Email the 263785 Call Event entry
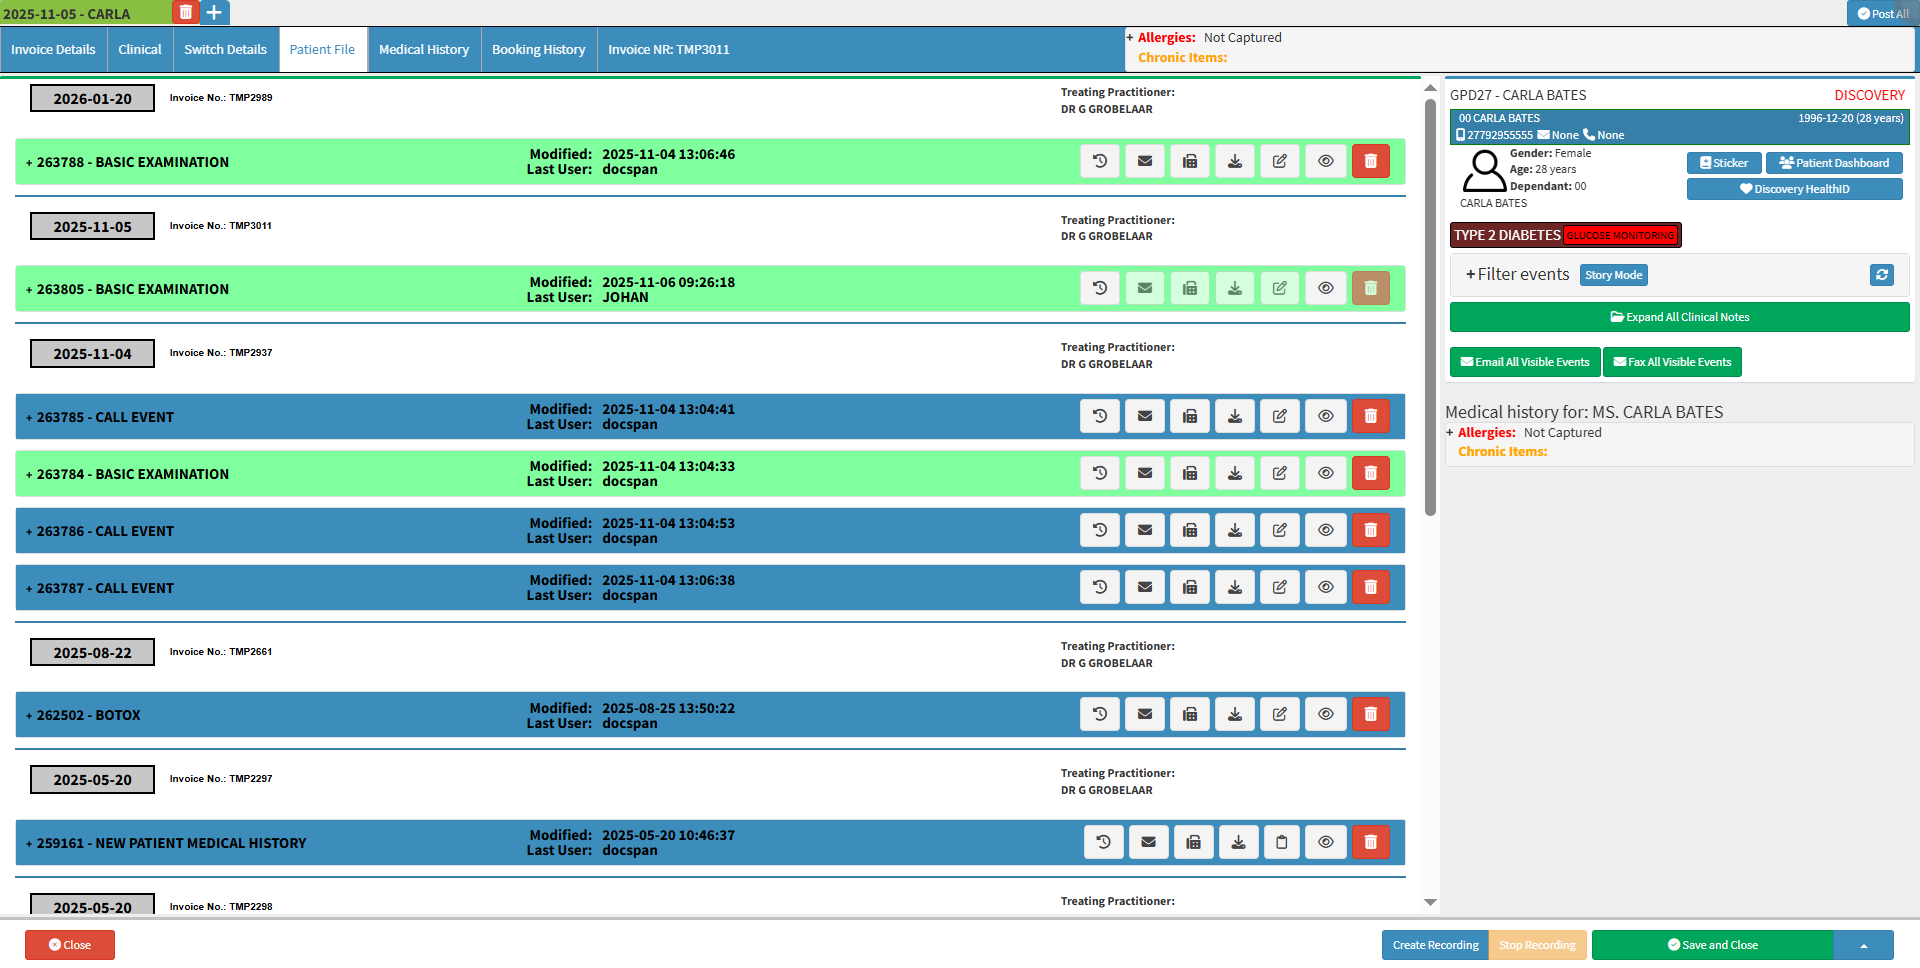The image size is (1920, 968). point(1145,416)
